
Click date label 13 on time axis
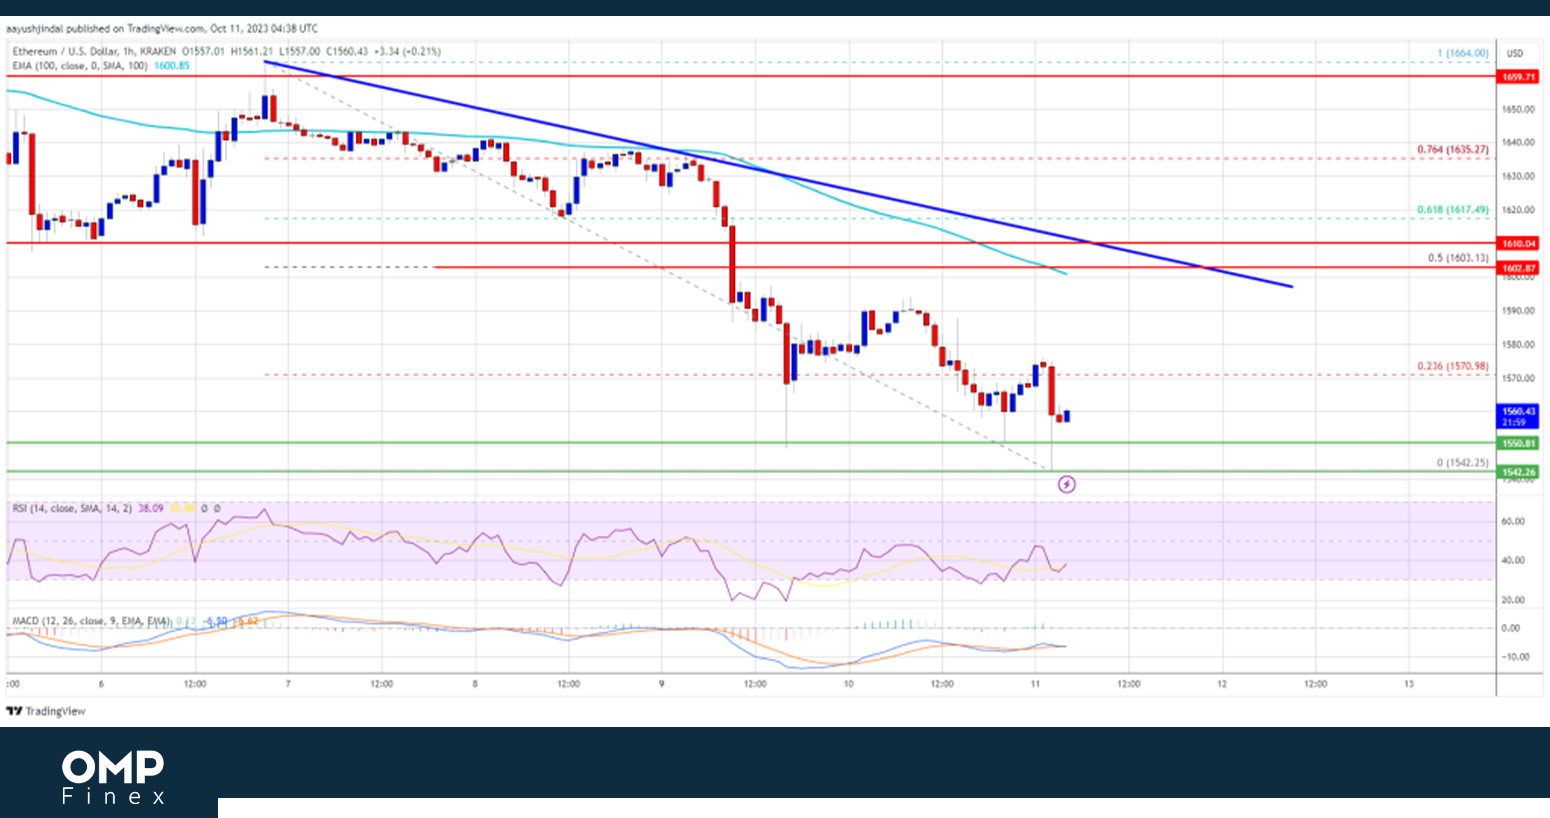click(x=1409, y=684)
